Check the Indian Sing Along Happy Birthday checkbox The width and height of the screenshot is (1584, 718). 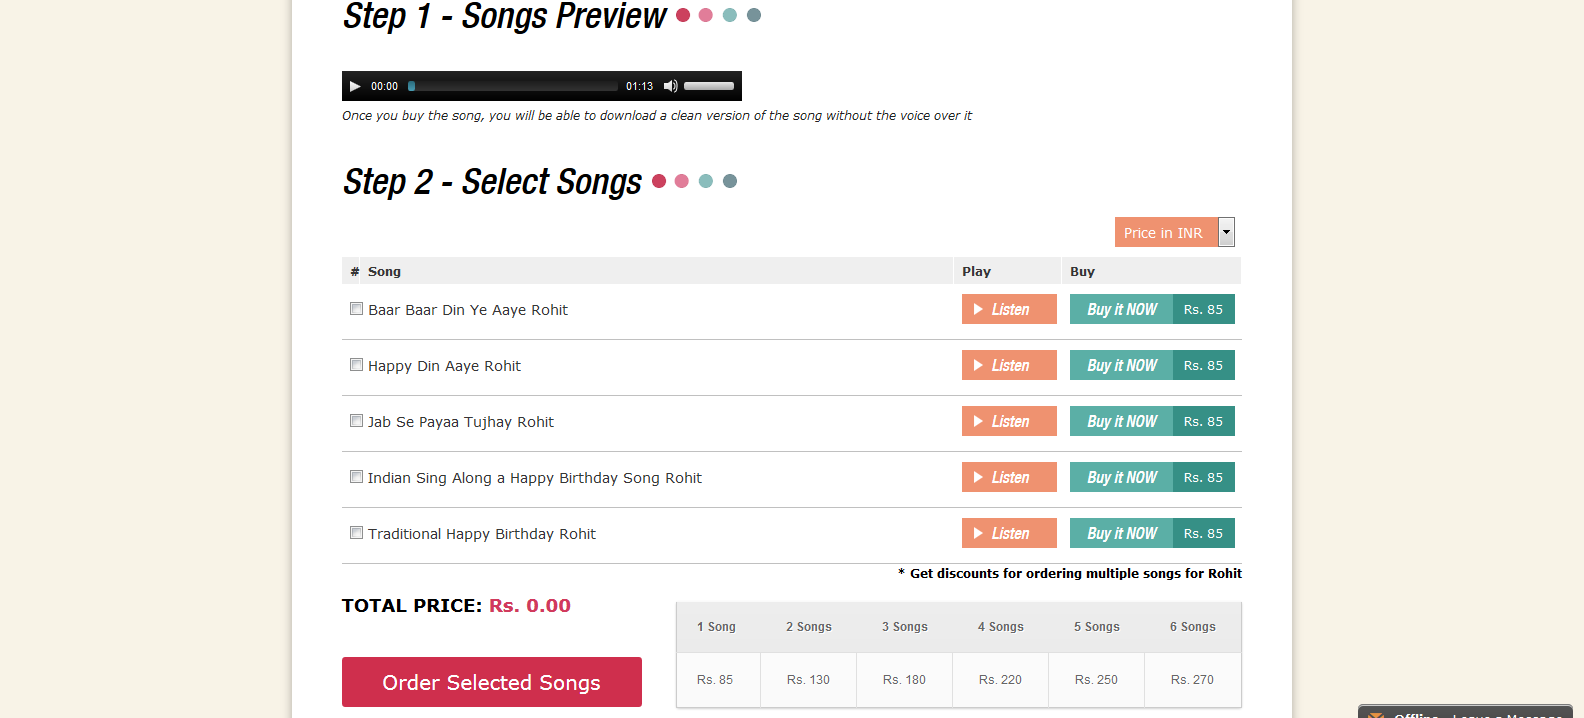point(356,477)
